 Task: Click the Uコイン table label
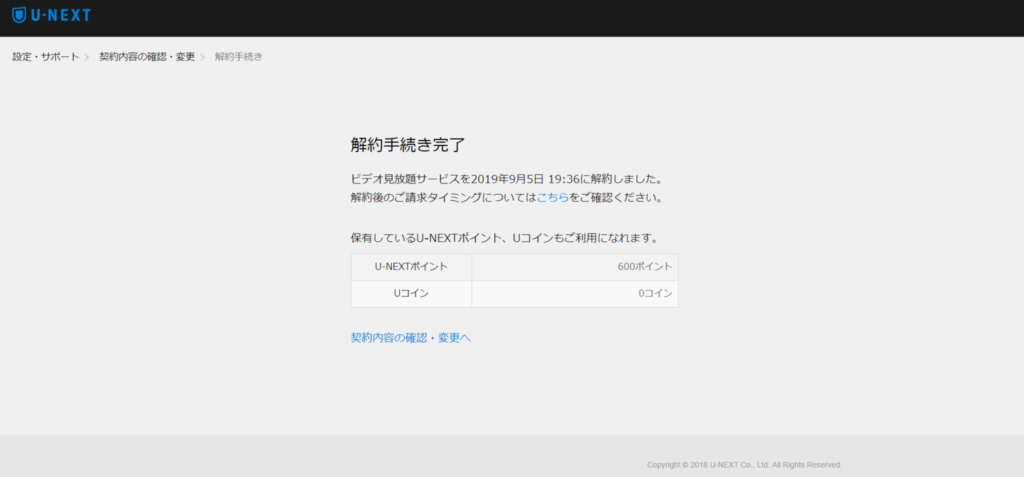click(411, 294)
